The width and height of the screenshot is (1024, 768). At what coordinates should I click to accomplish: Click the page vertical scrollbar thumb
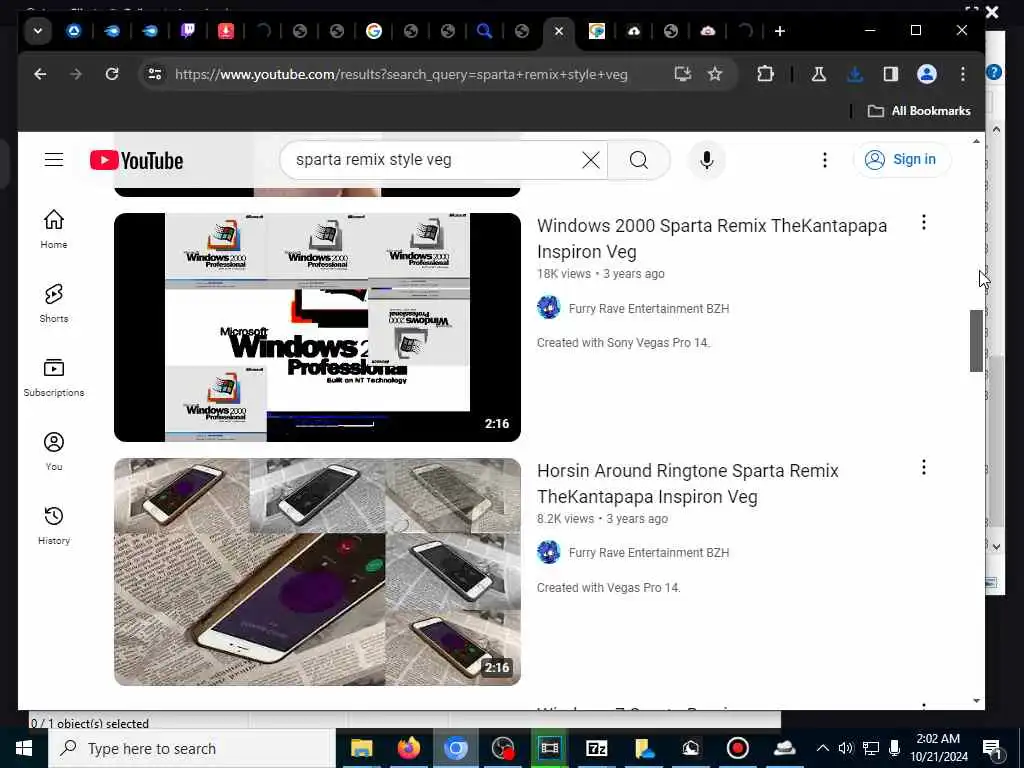976,341
